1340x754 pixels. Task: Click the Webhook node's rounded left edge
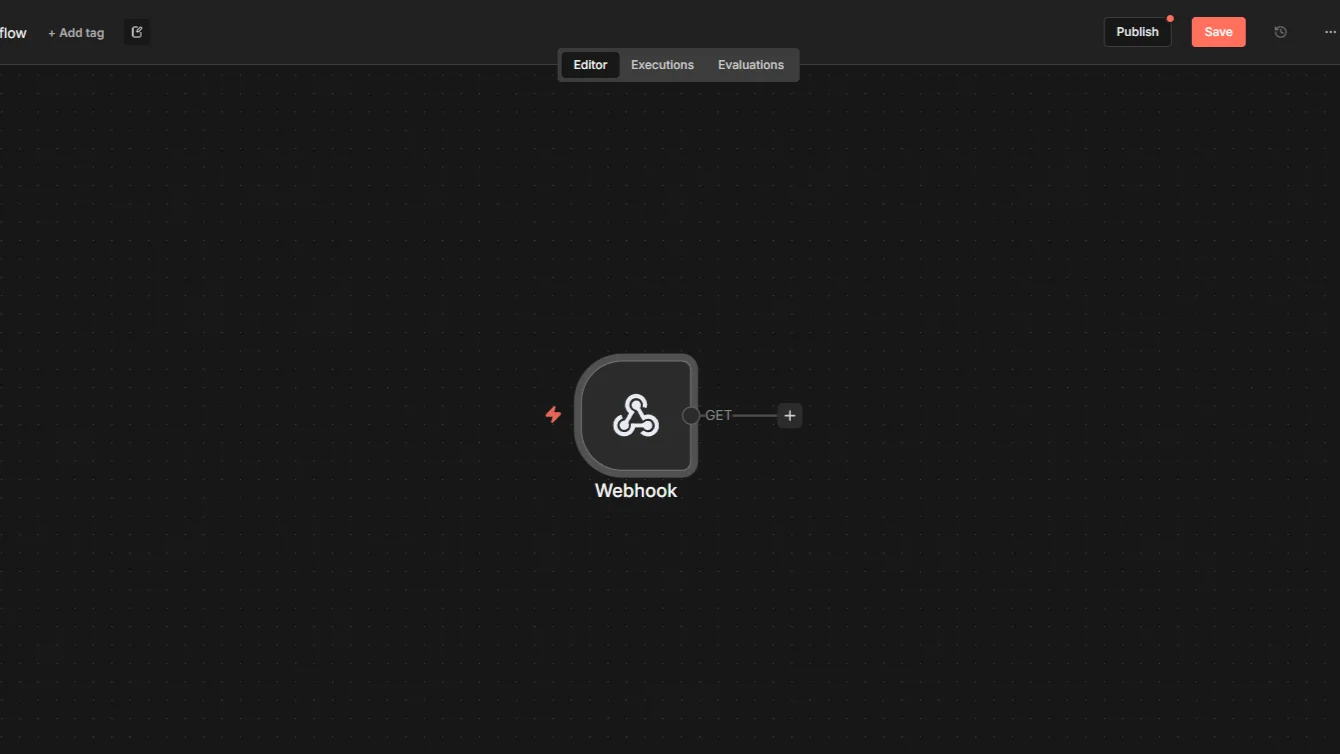(x=580, y=416)
